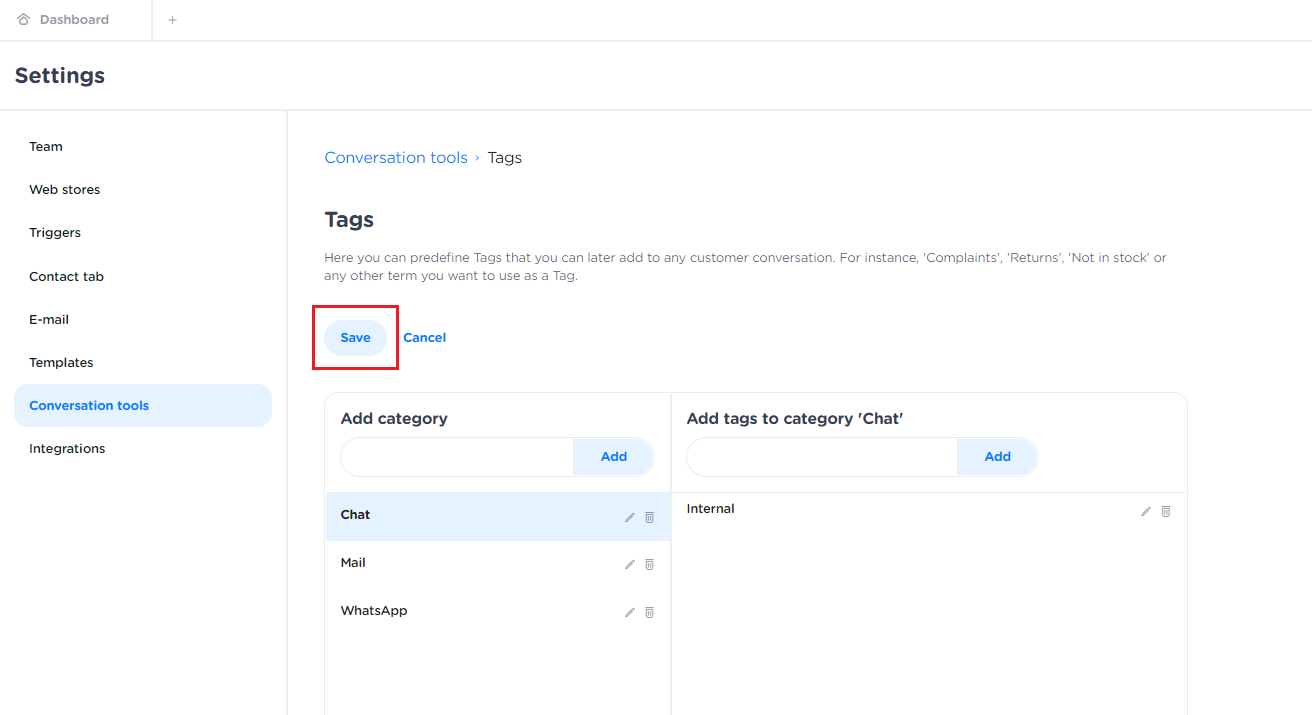
Task: Go to Web stores settings
Action: [x=65, y=190]
